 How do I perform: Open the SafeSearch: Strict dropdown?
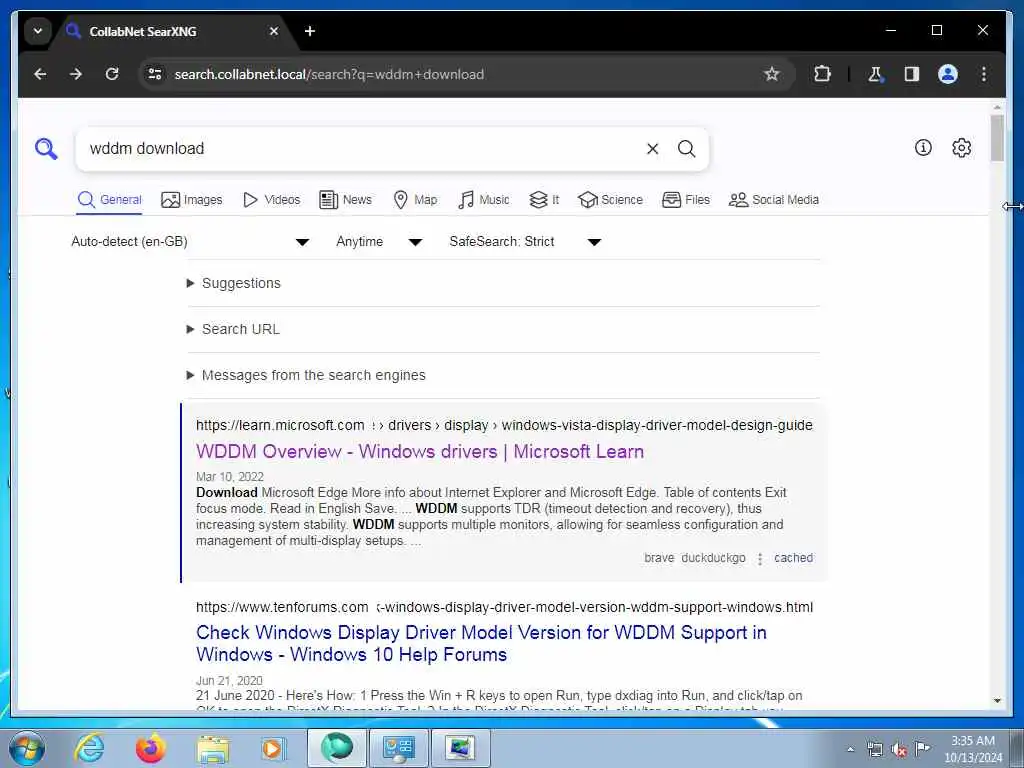pos(524,242)
